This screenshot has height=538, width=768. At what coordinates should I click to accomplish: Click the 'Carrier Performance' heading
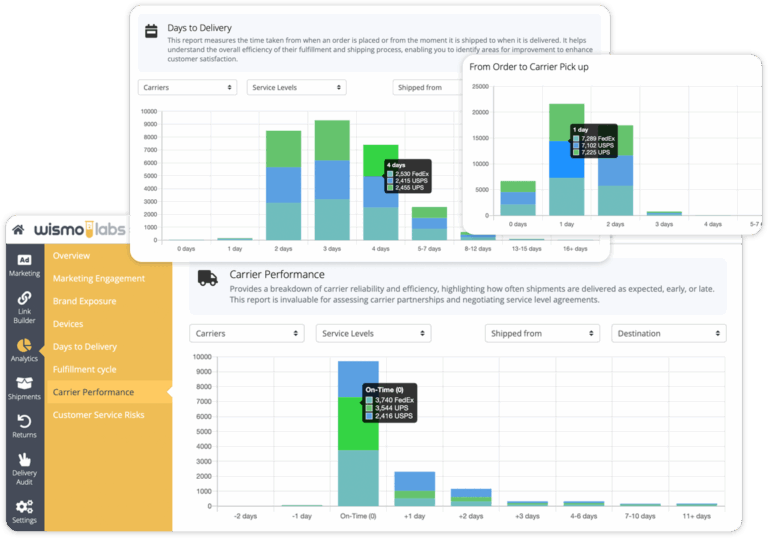[277, 274]
